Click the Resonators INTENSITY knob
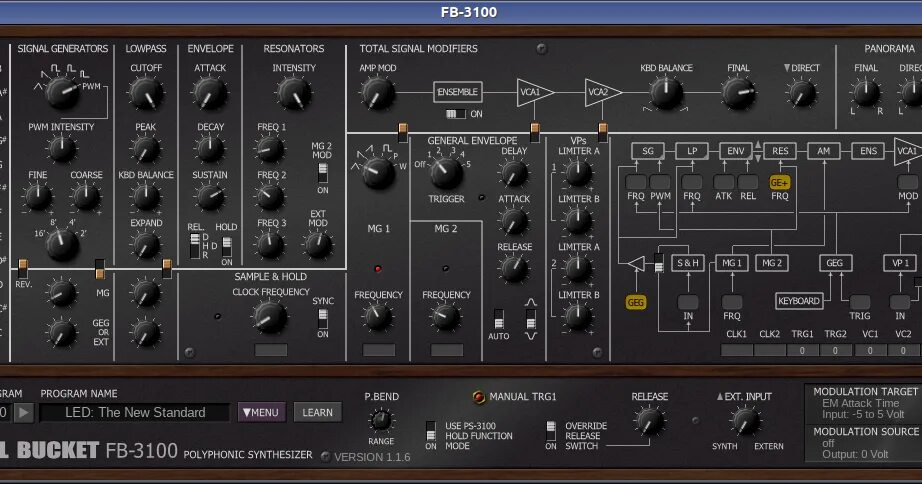The width and height of the screenshot is (922, 484). pos(294,92)
